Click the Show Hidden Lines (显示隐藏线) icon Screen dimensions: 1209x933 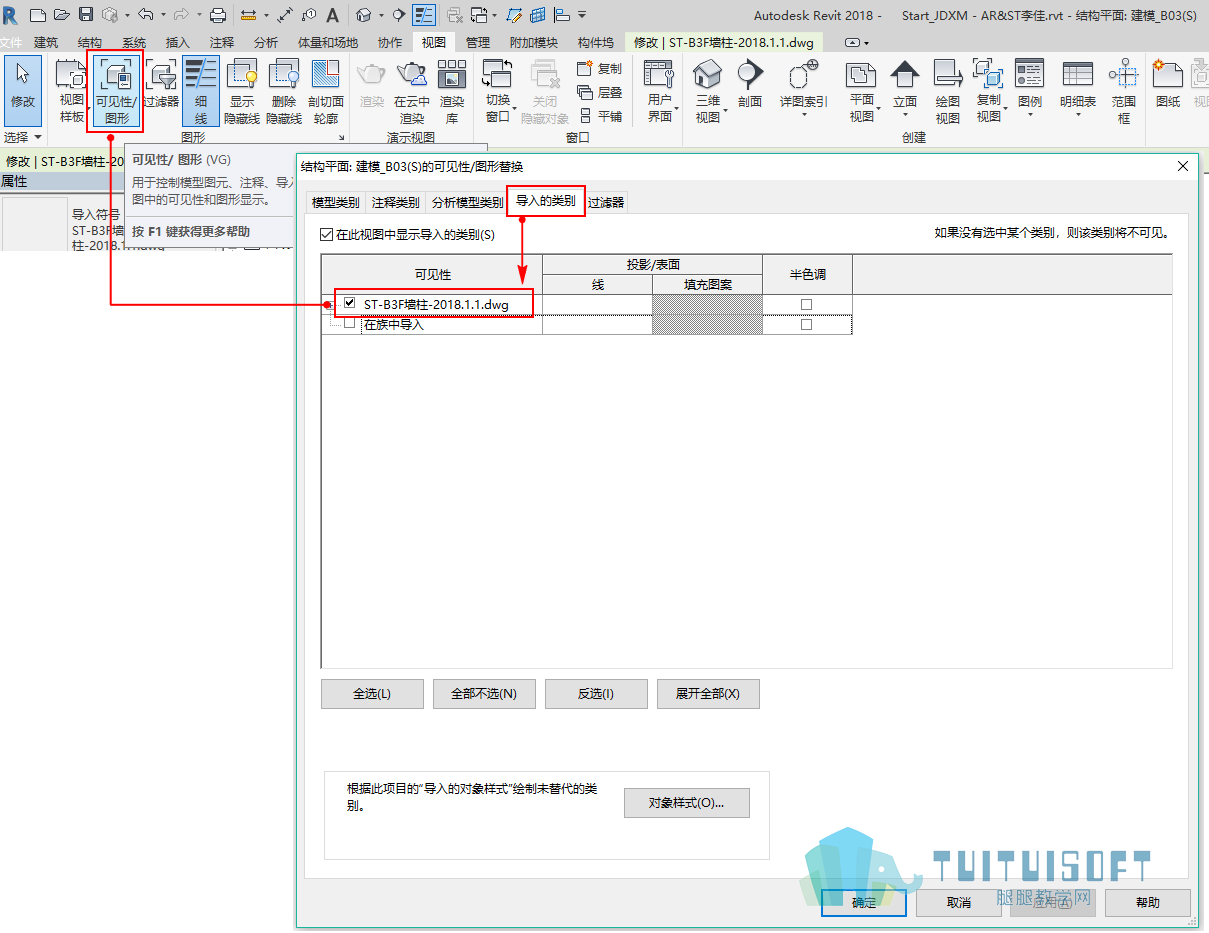point(244,91)
